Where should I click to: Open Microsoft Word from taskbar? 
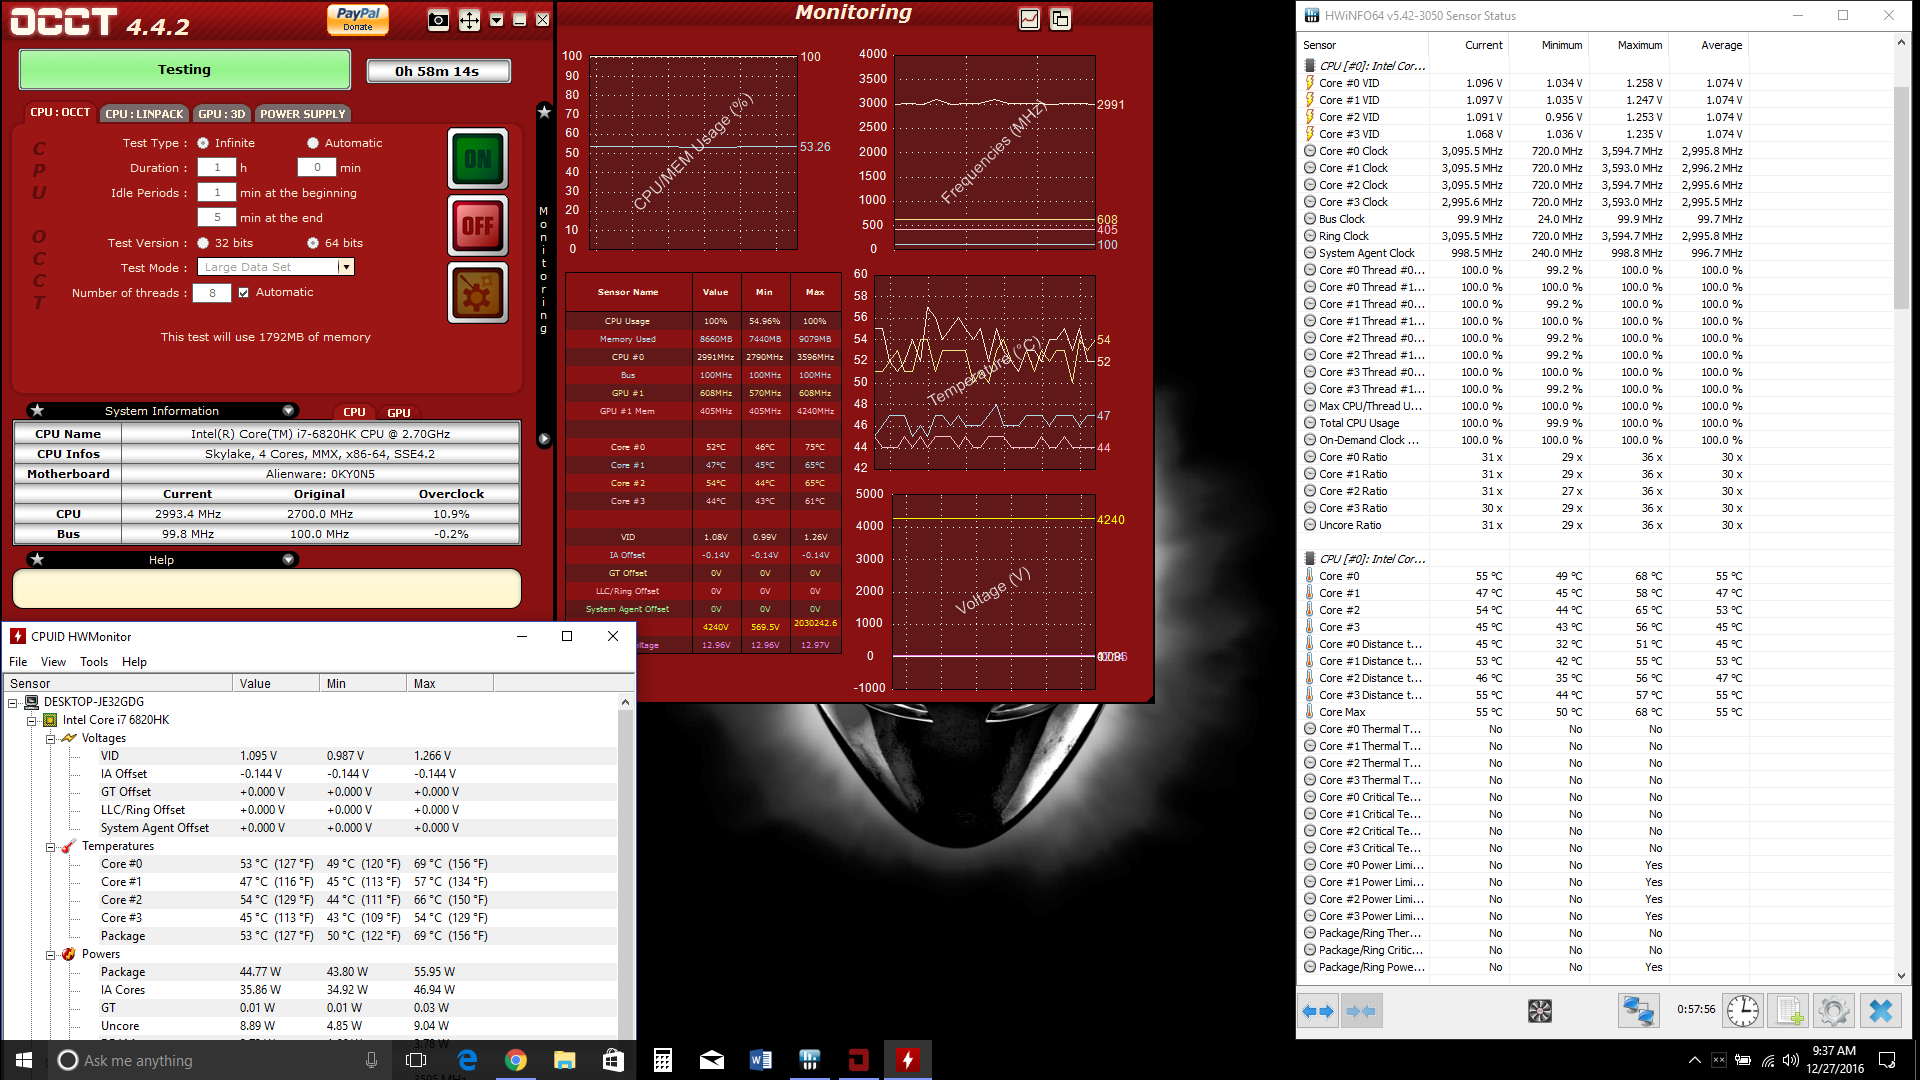[760, 1060]
